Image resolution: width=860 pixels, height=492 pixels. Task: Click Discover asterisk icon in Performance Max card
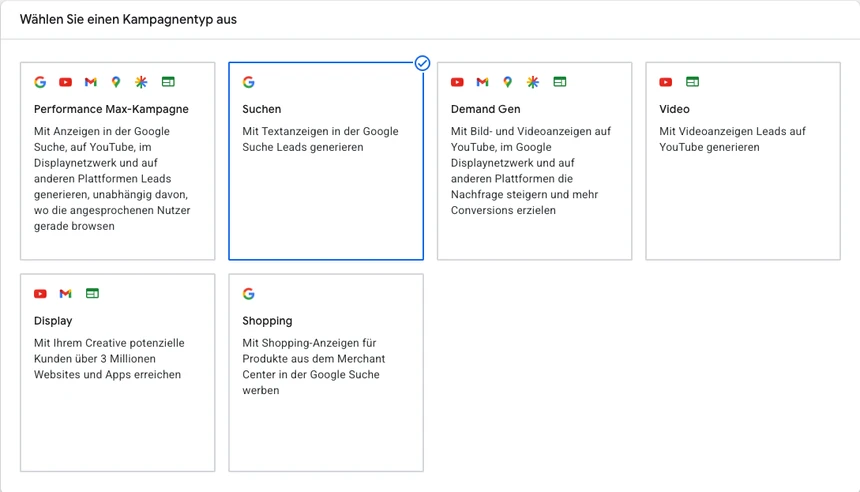point(141,82)
